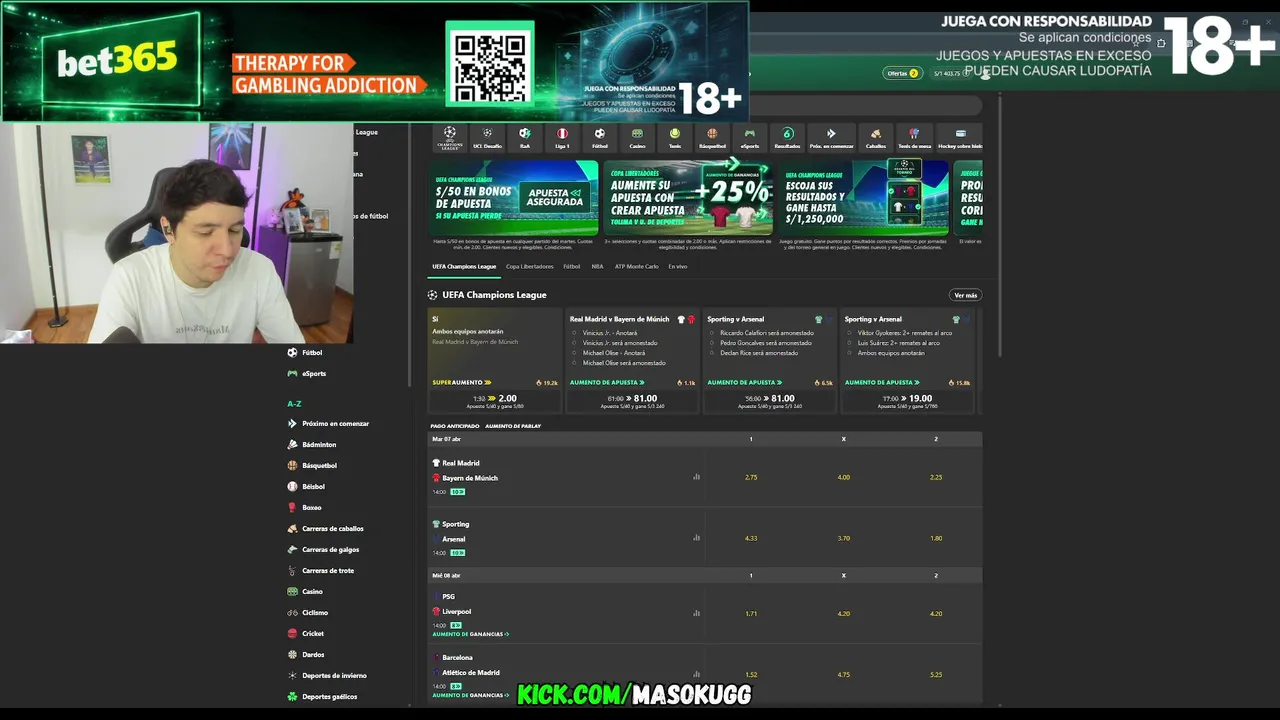Open the Apuesta Asegurada promo banner
Image resolution: width=1280 pixels, height=720 pixels.
point(514,198)
